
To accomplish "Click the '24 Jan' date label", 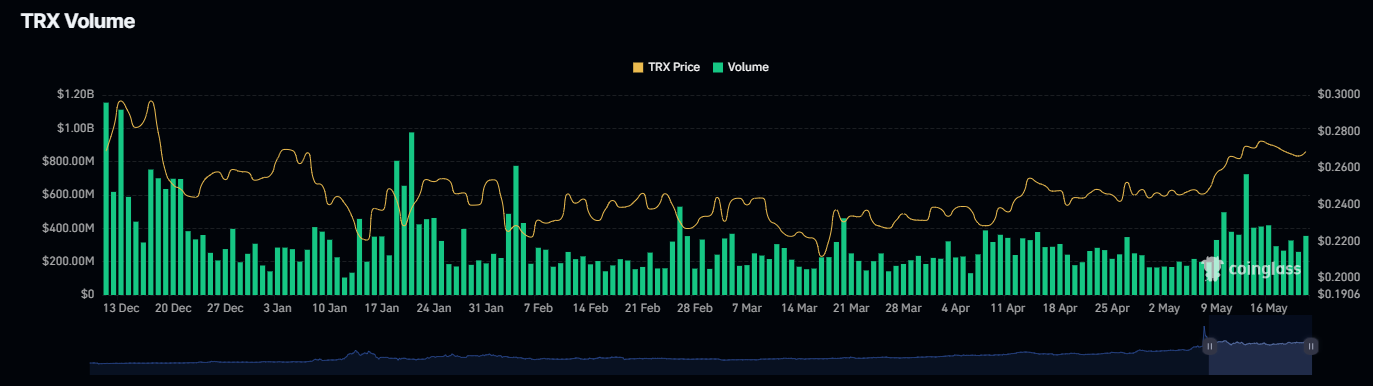I will 433,309.
